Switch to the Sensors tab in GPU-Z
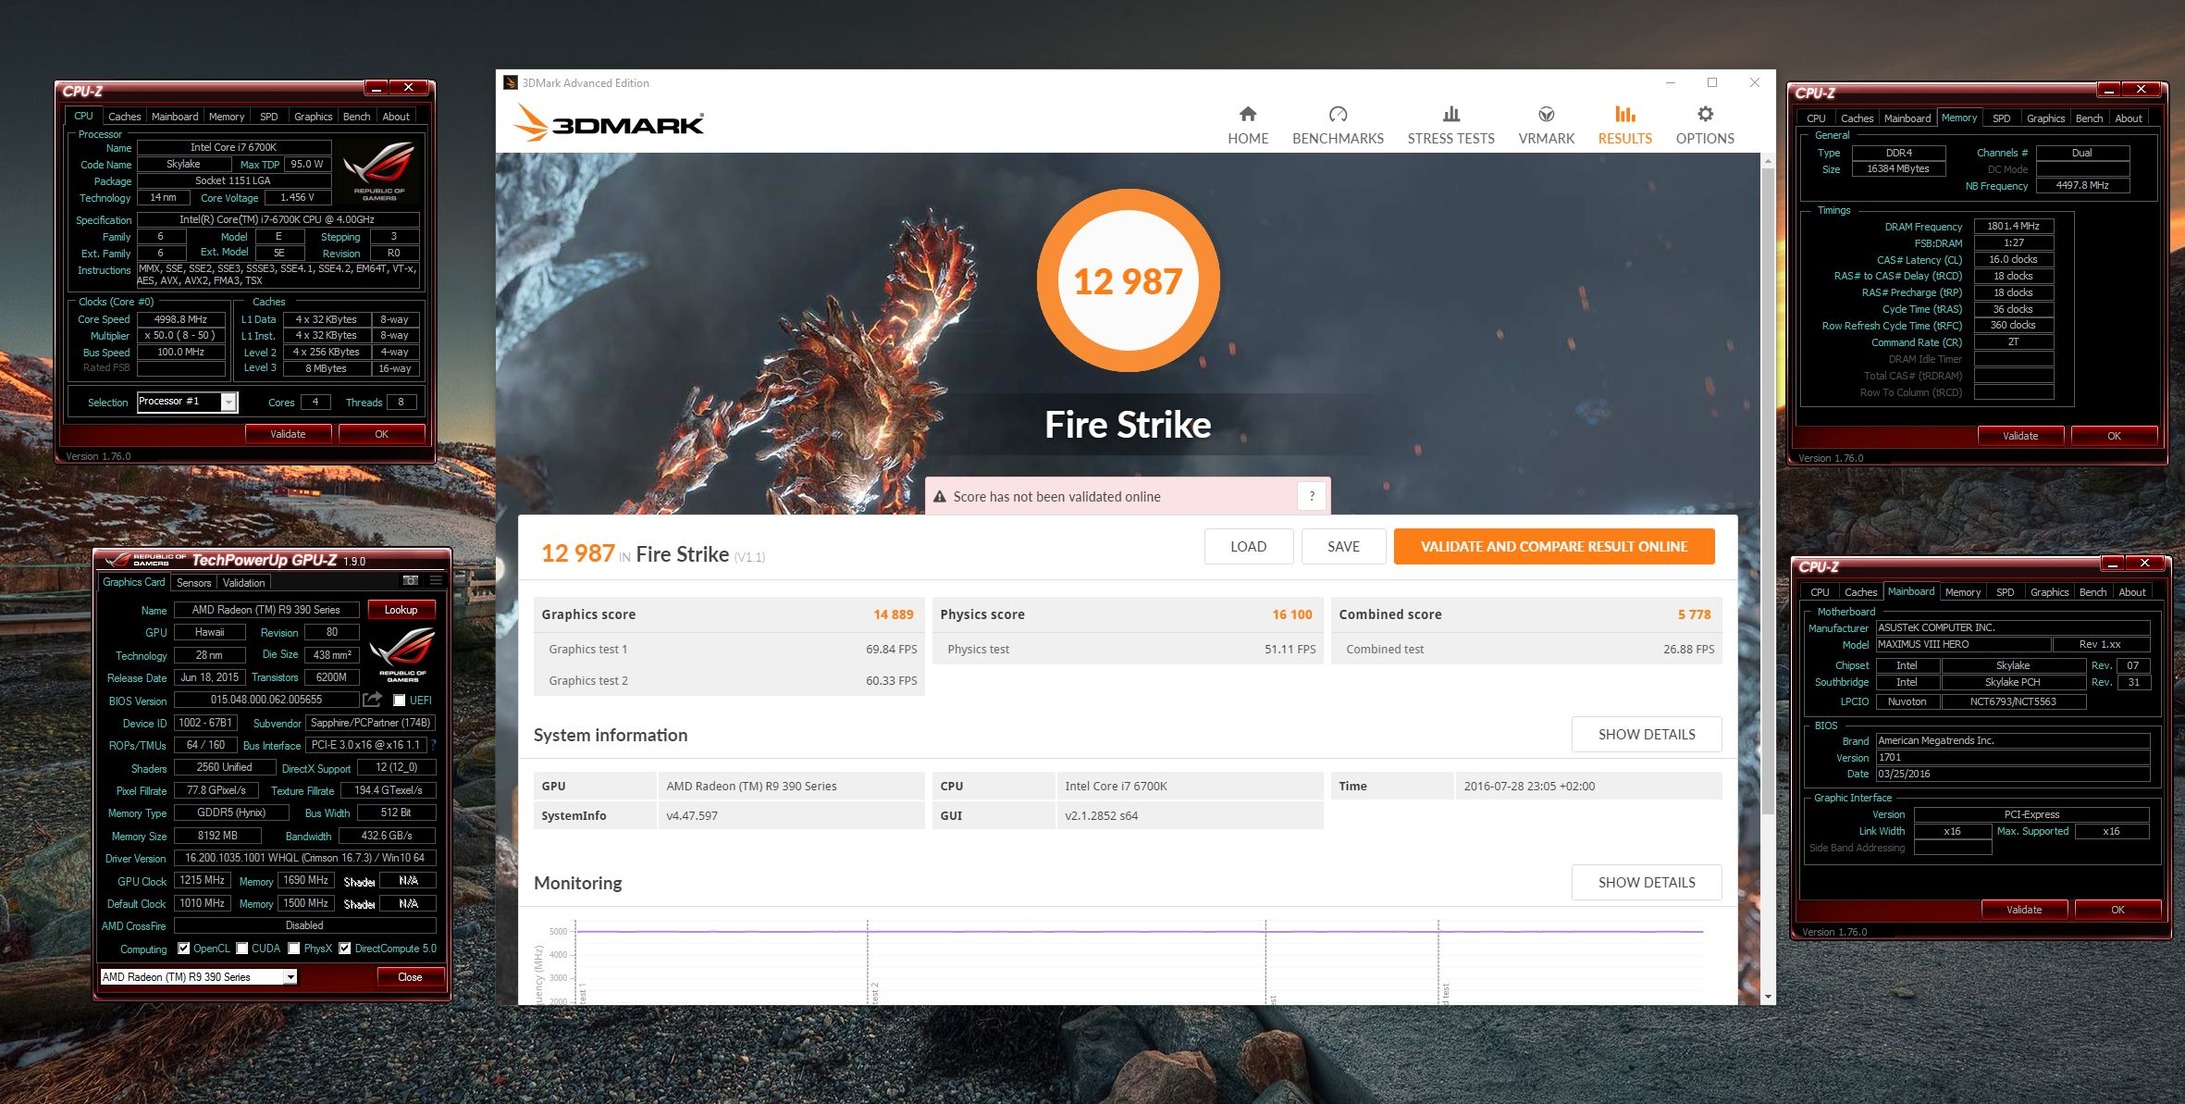The height and width of the screenshot is (1104, 2185). point(194,583)
